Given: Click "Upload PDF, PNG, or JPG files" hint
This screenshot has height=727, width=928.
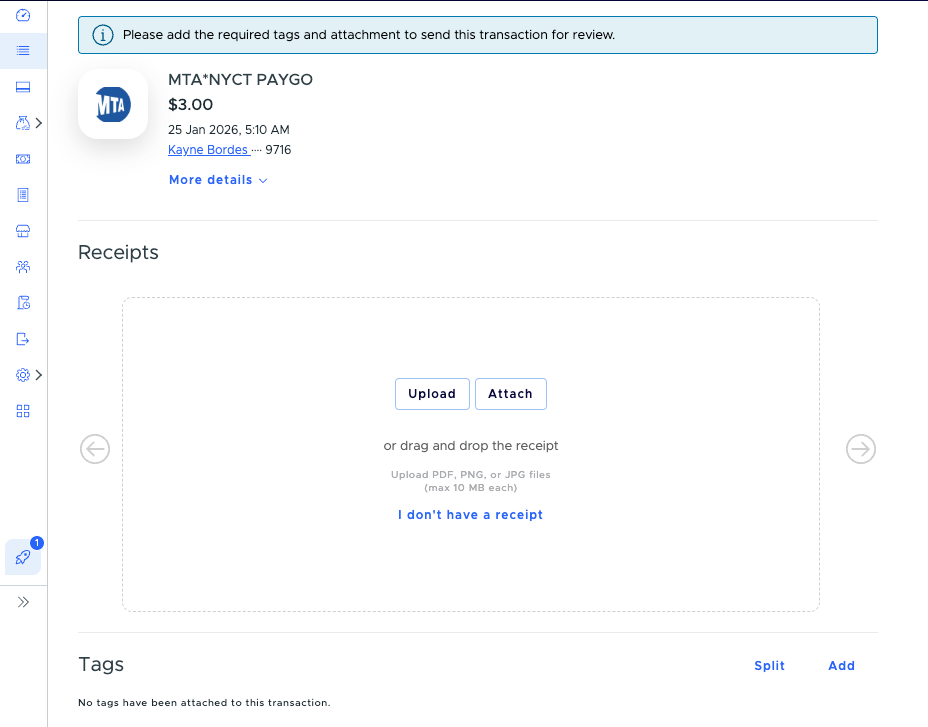Looking at the screenshot, I should [471, 475].
